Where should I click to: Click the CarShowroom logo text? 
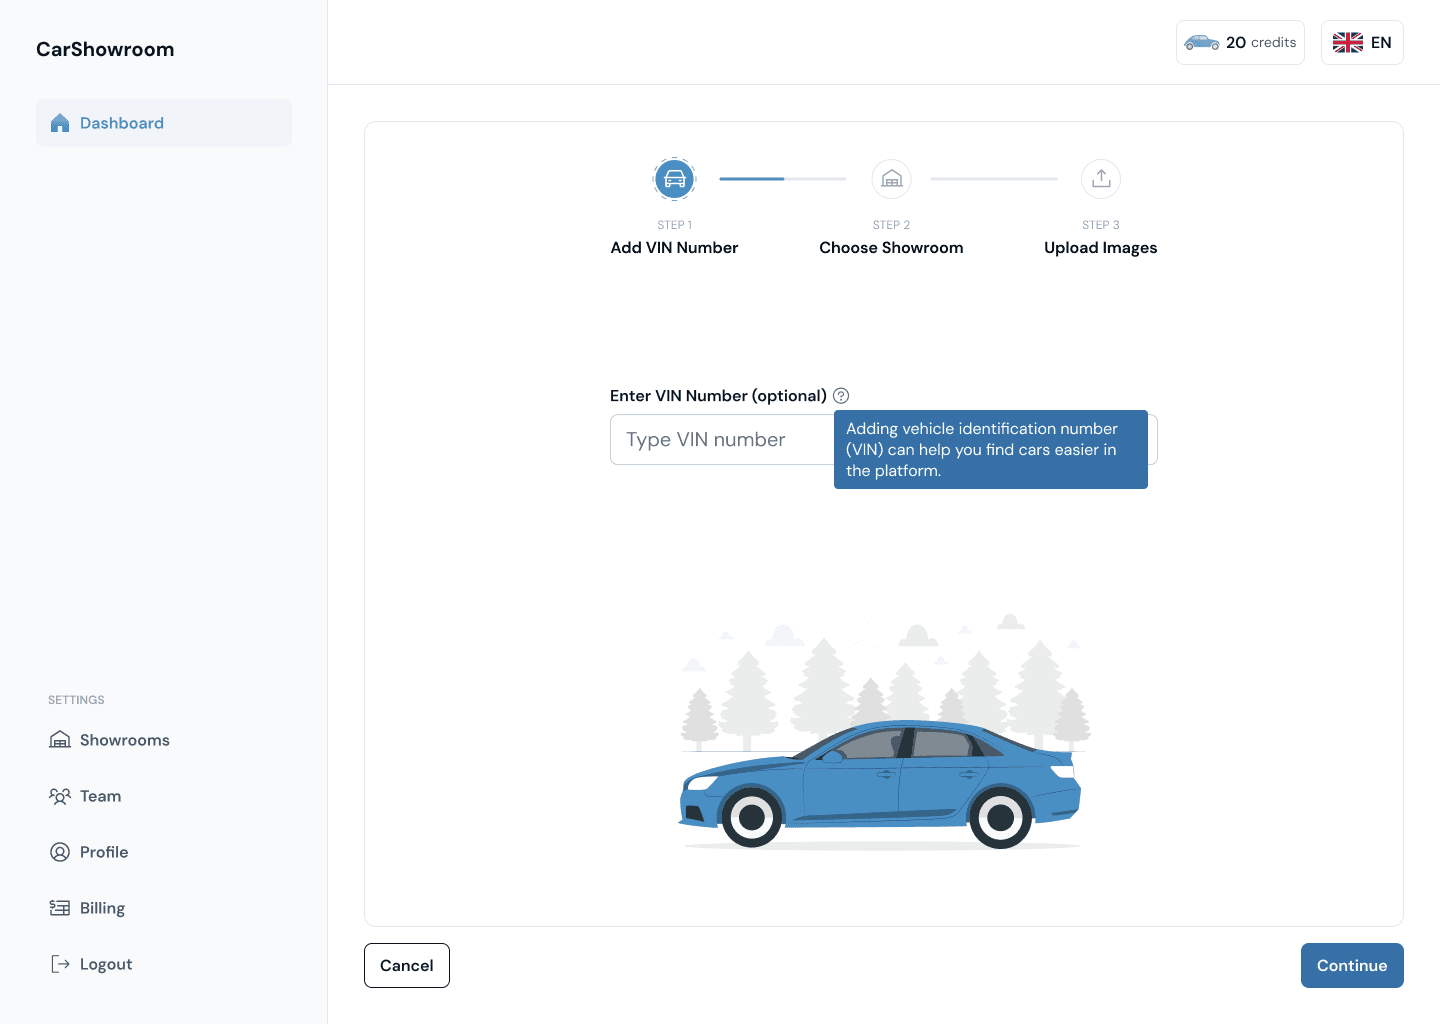coord(105,49)
